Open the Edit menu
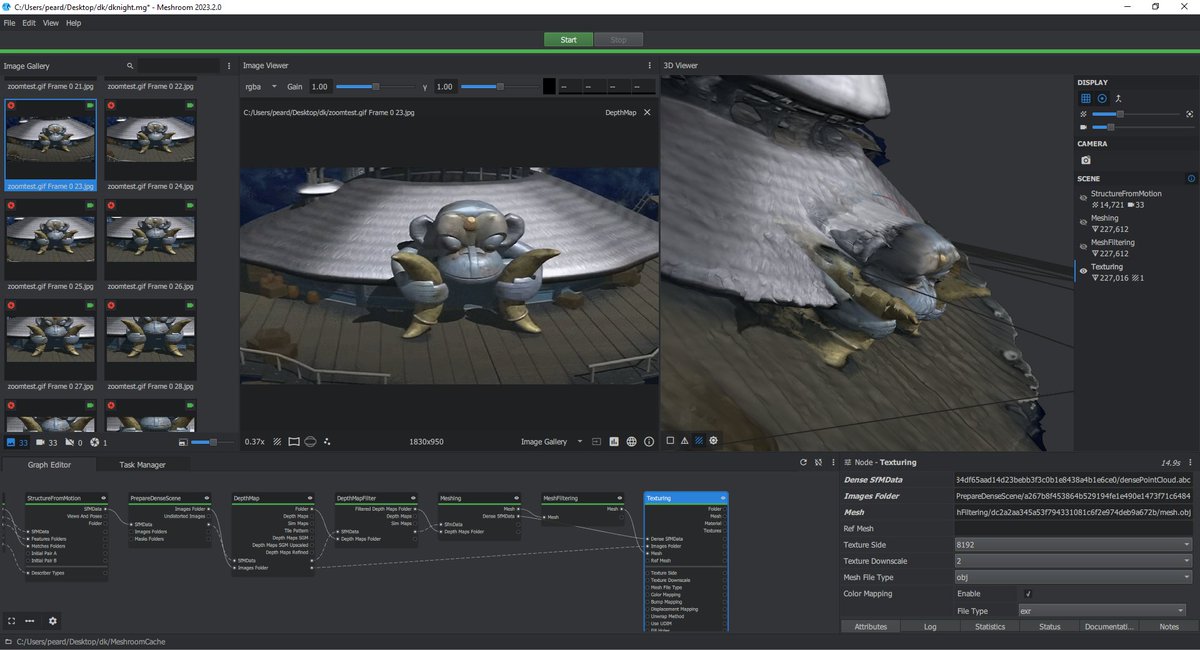The height and width of the screenshot is (650, 1200). pos(29,22)
